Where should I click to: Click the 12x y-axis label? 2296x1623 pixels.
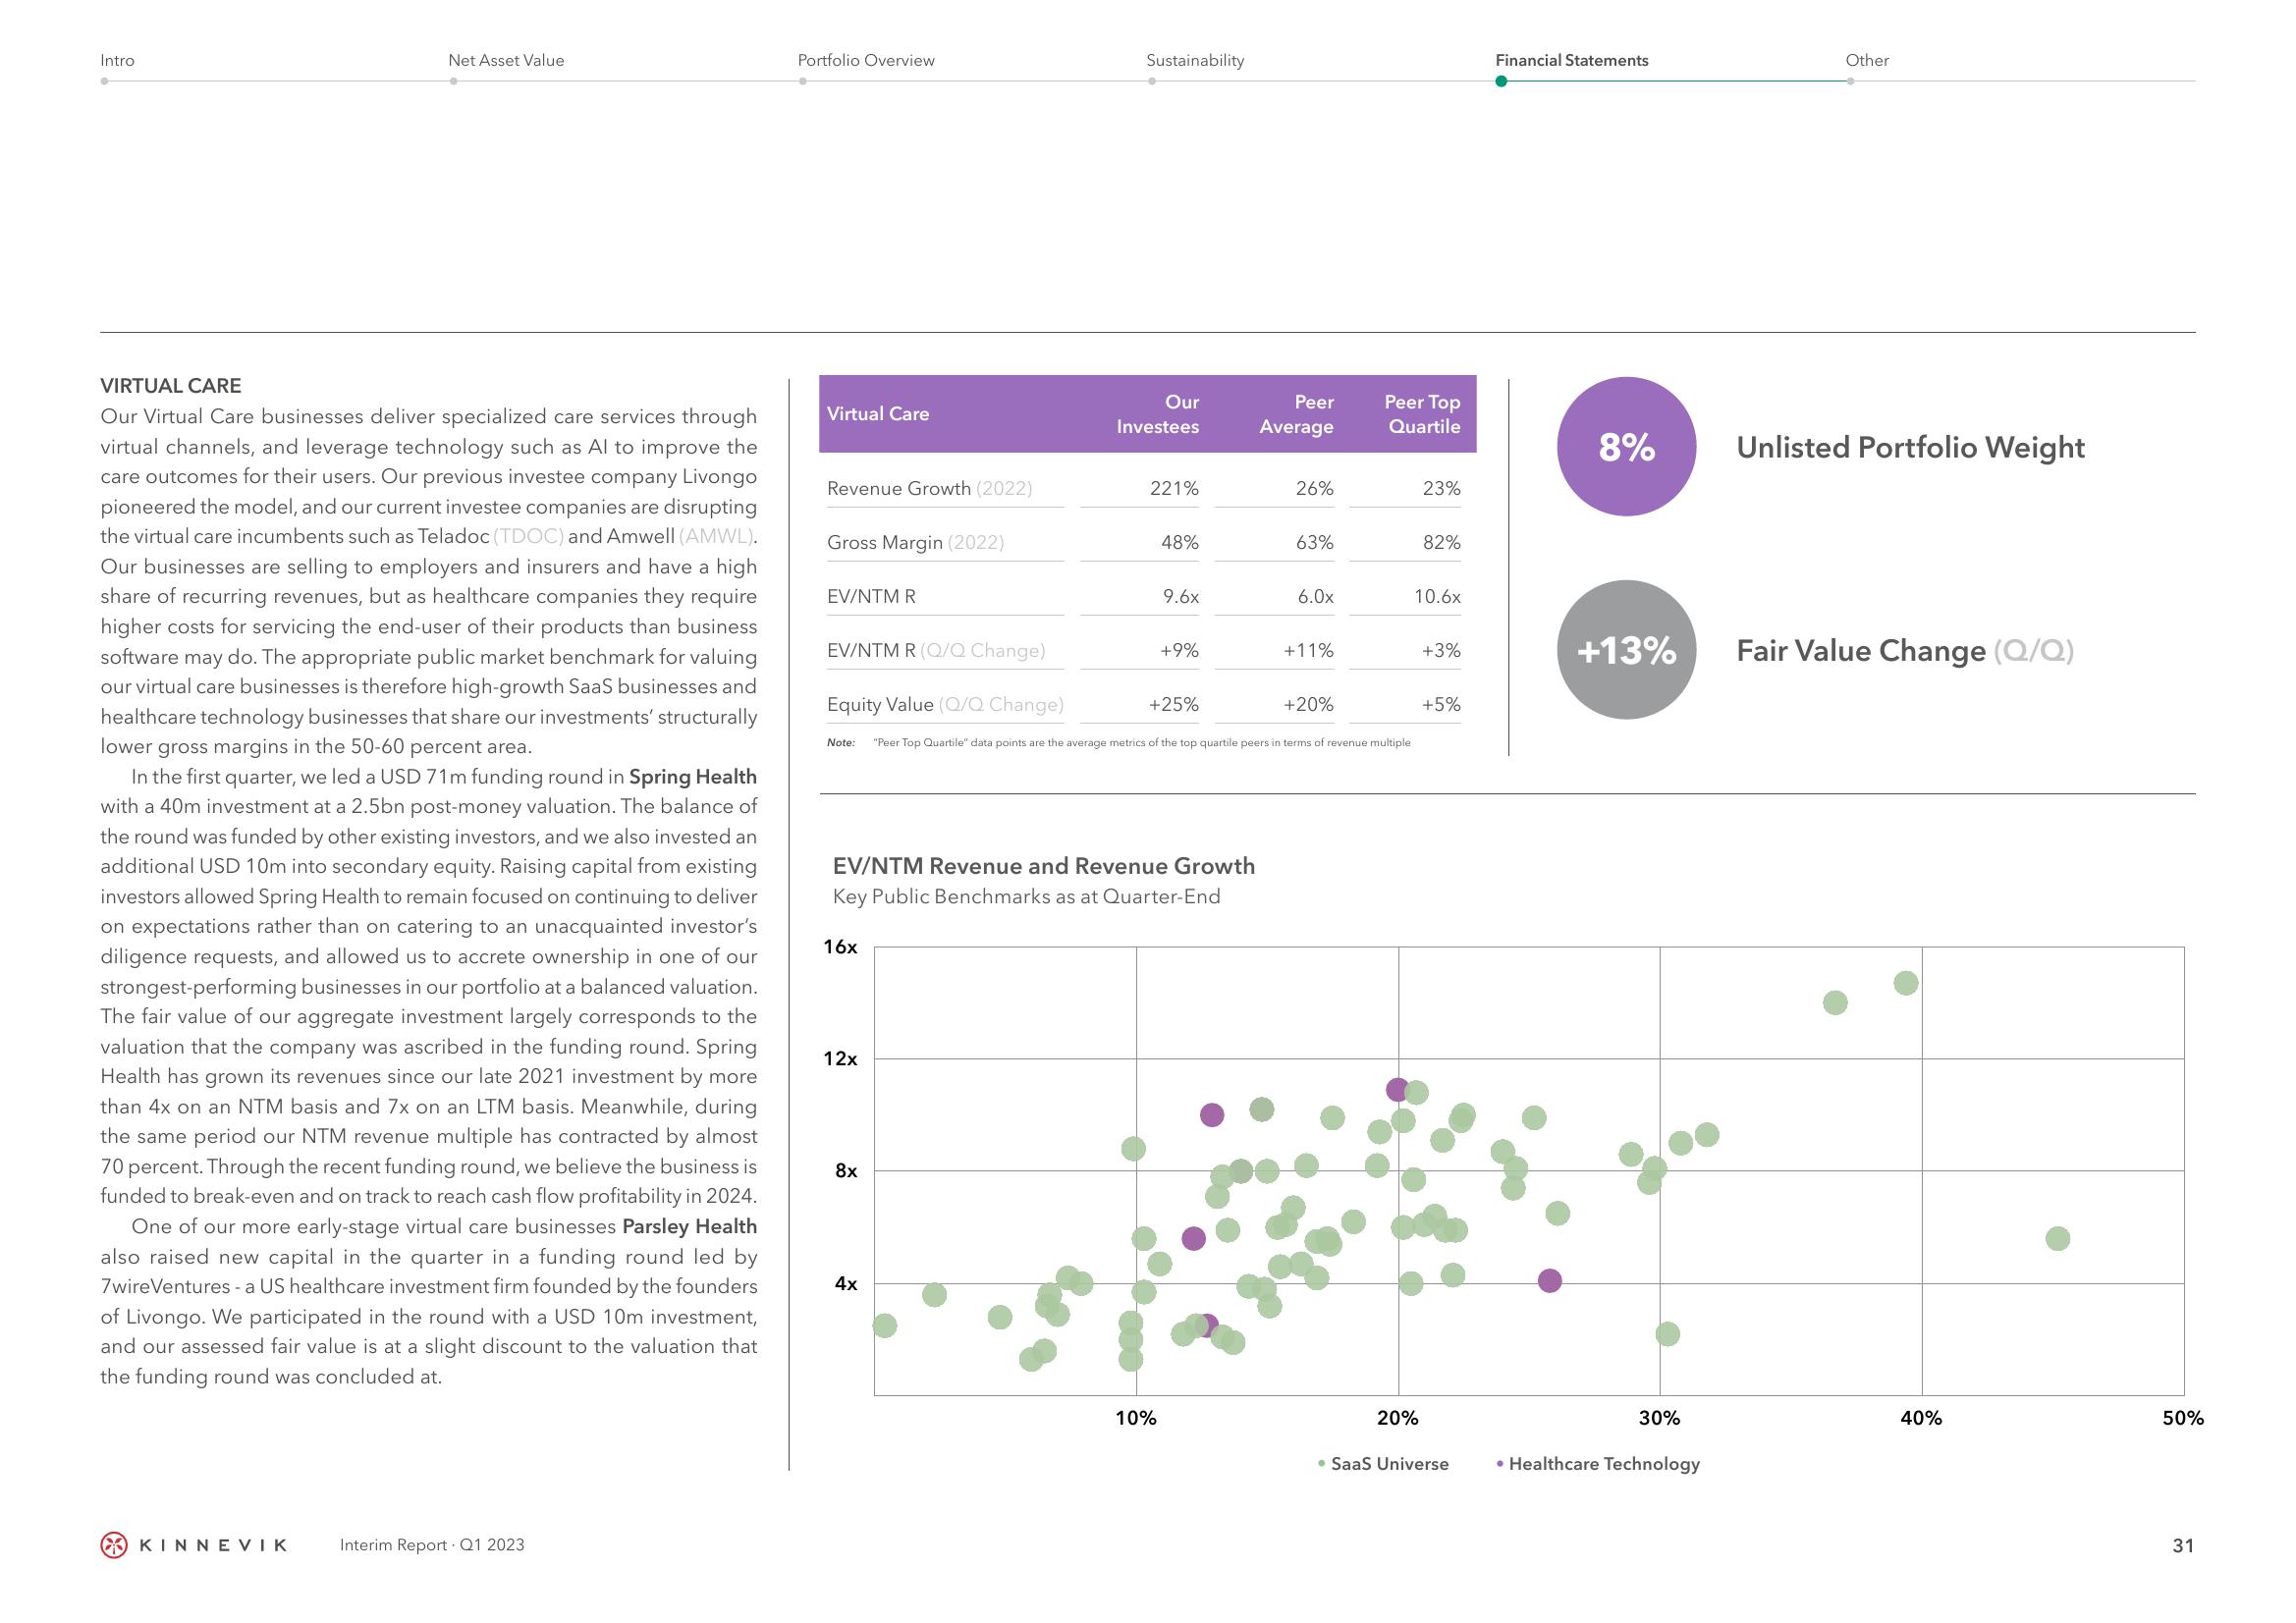click(840, 1059)
